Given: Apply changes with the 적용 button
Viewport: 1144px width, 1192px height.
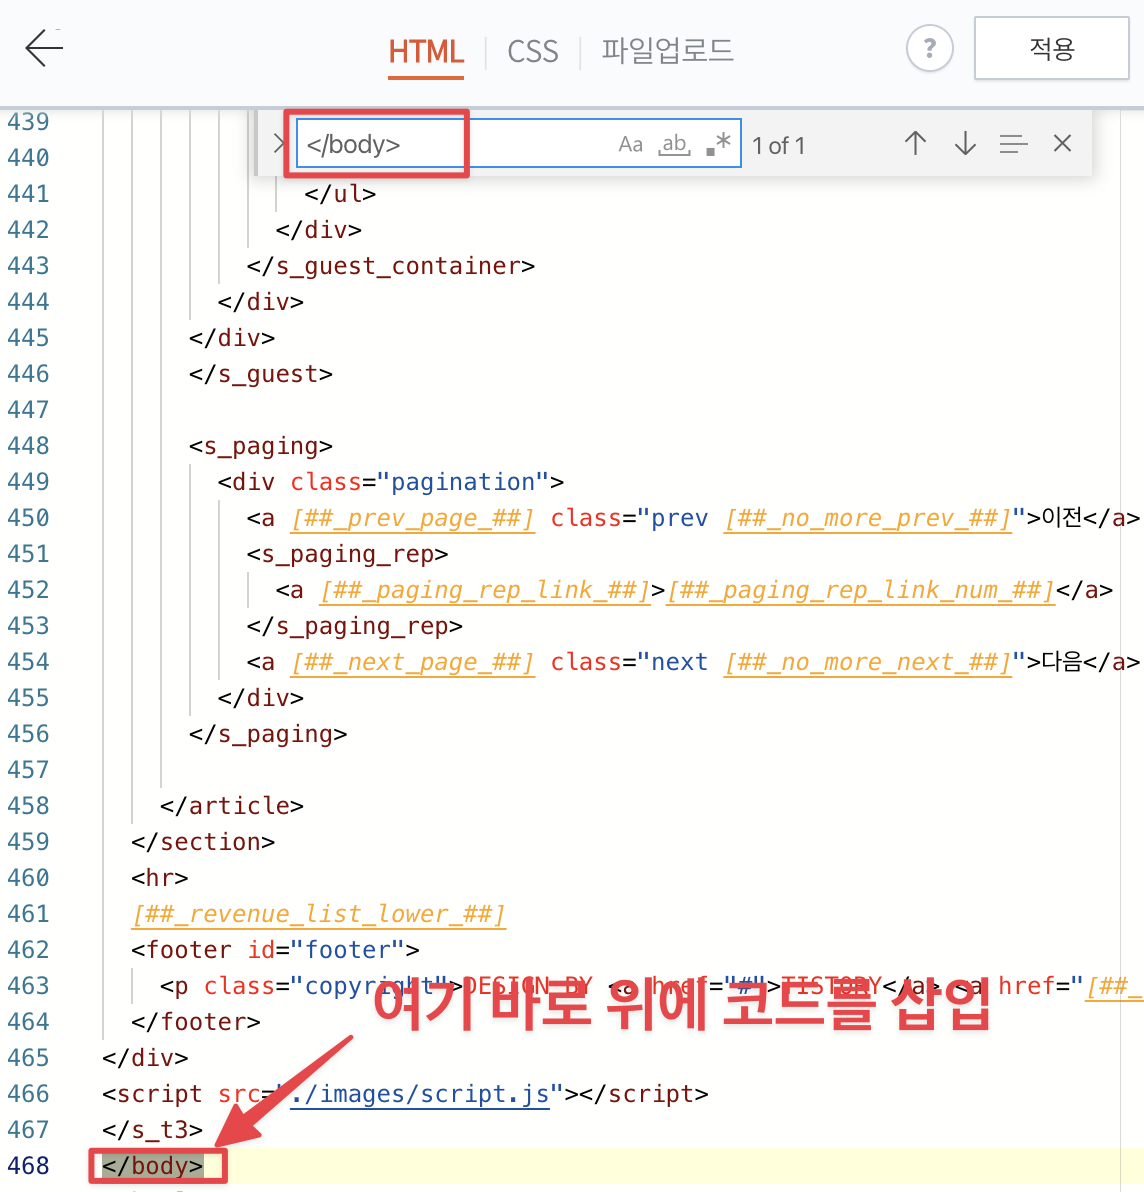Looking at the screenshot, I should [1051, 49].
